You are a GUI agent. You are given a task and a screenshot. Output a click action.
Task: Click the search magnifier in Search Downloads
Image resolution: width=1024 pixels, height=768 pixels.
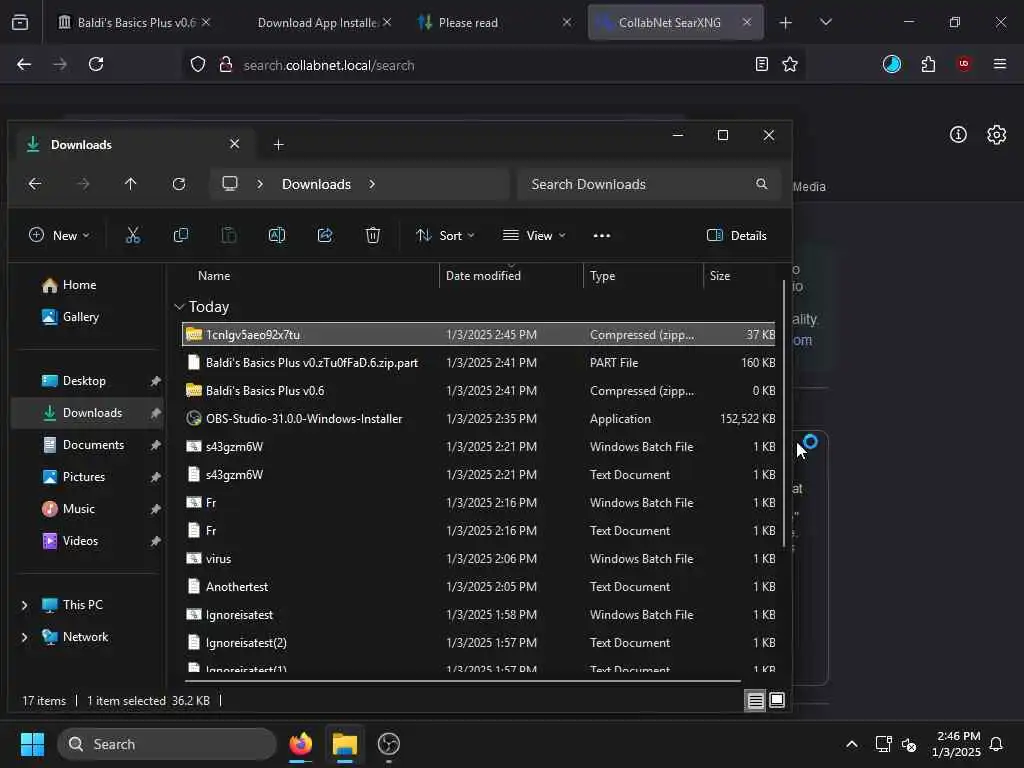tap(761, 184)
